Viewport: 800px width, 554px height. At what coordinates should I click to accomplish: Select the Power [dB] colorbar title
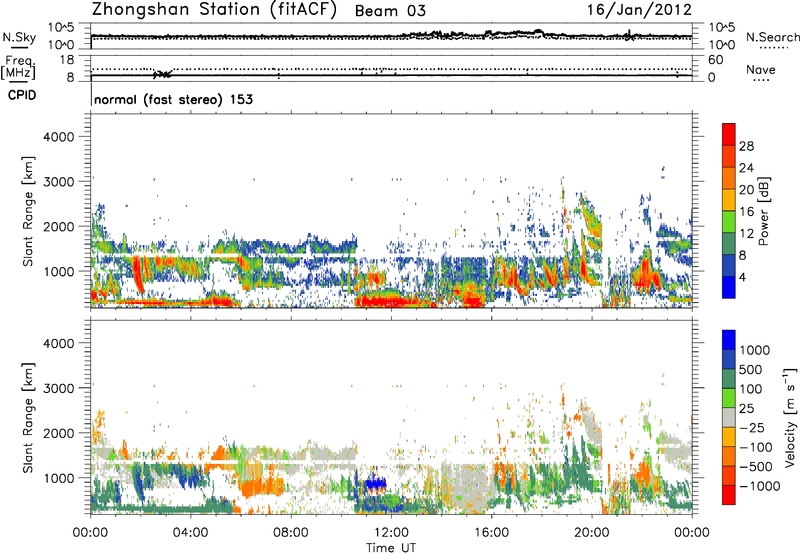click(763, 211)
